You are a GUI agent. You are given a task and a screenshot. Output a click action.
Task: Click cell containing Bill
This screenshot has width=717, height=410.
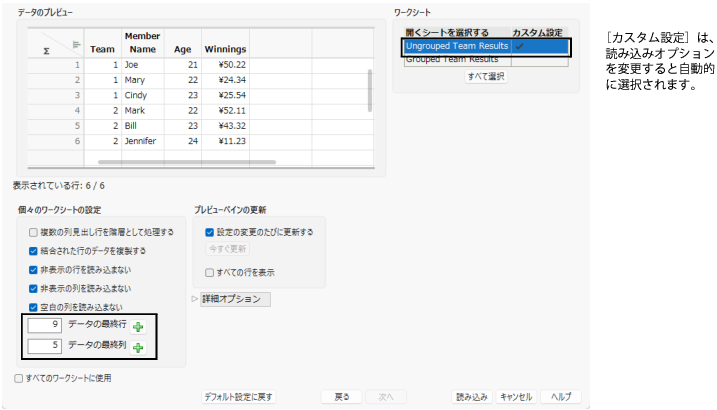143,126
